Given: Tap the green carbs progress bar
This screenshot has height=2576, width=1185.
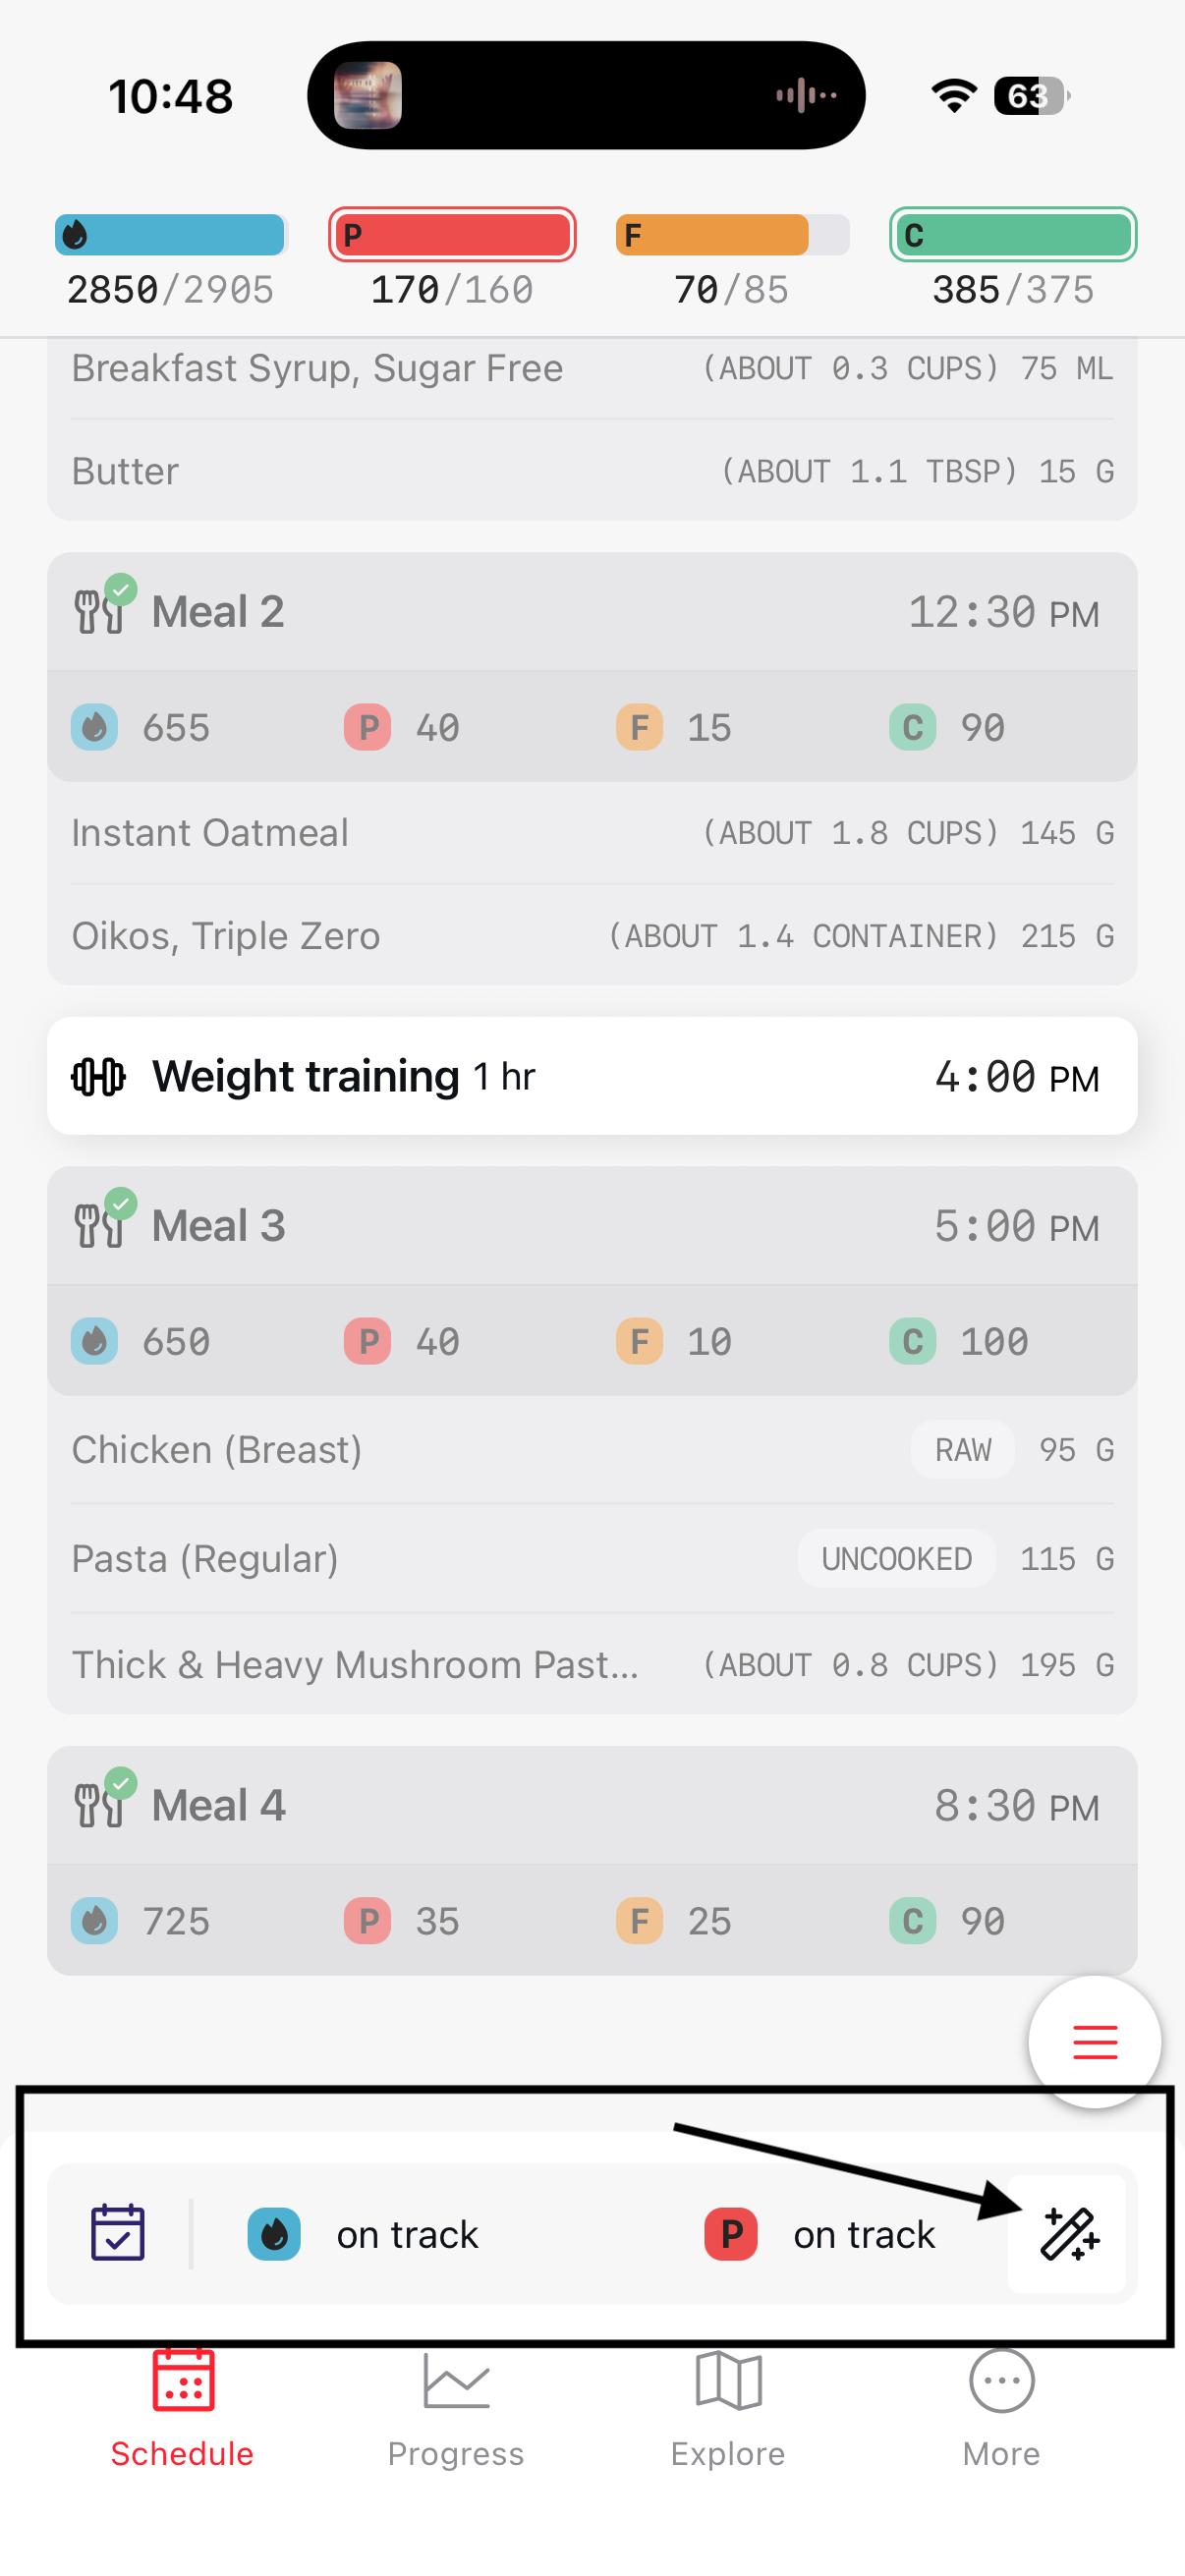Looking at the screenshot, I should (1012, 235).
